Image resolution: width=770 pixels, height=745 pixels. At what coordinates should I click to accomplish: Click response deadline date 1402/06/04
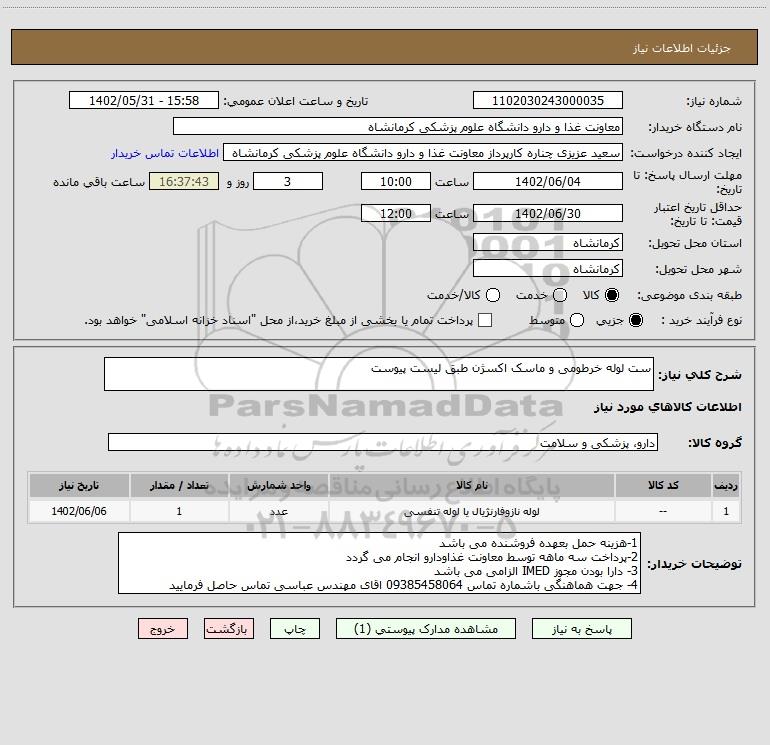coord(548,181)
